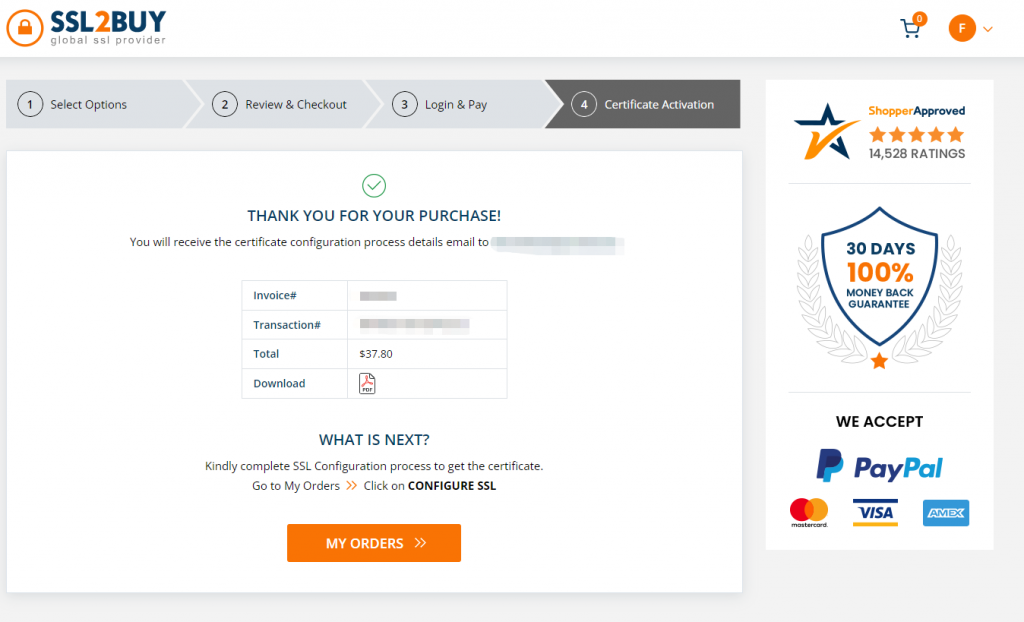Click the SSL2BUY brand name text
This screenshot has width=1024, height=622.
(x=108, y=21)
